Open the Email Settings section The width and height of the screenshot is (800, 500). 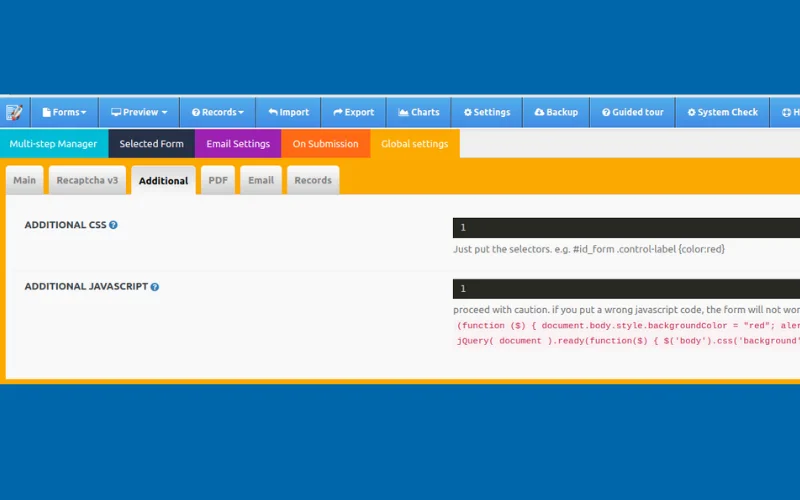click(x=238, y=144)
